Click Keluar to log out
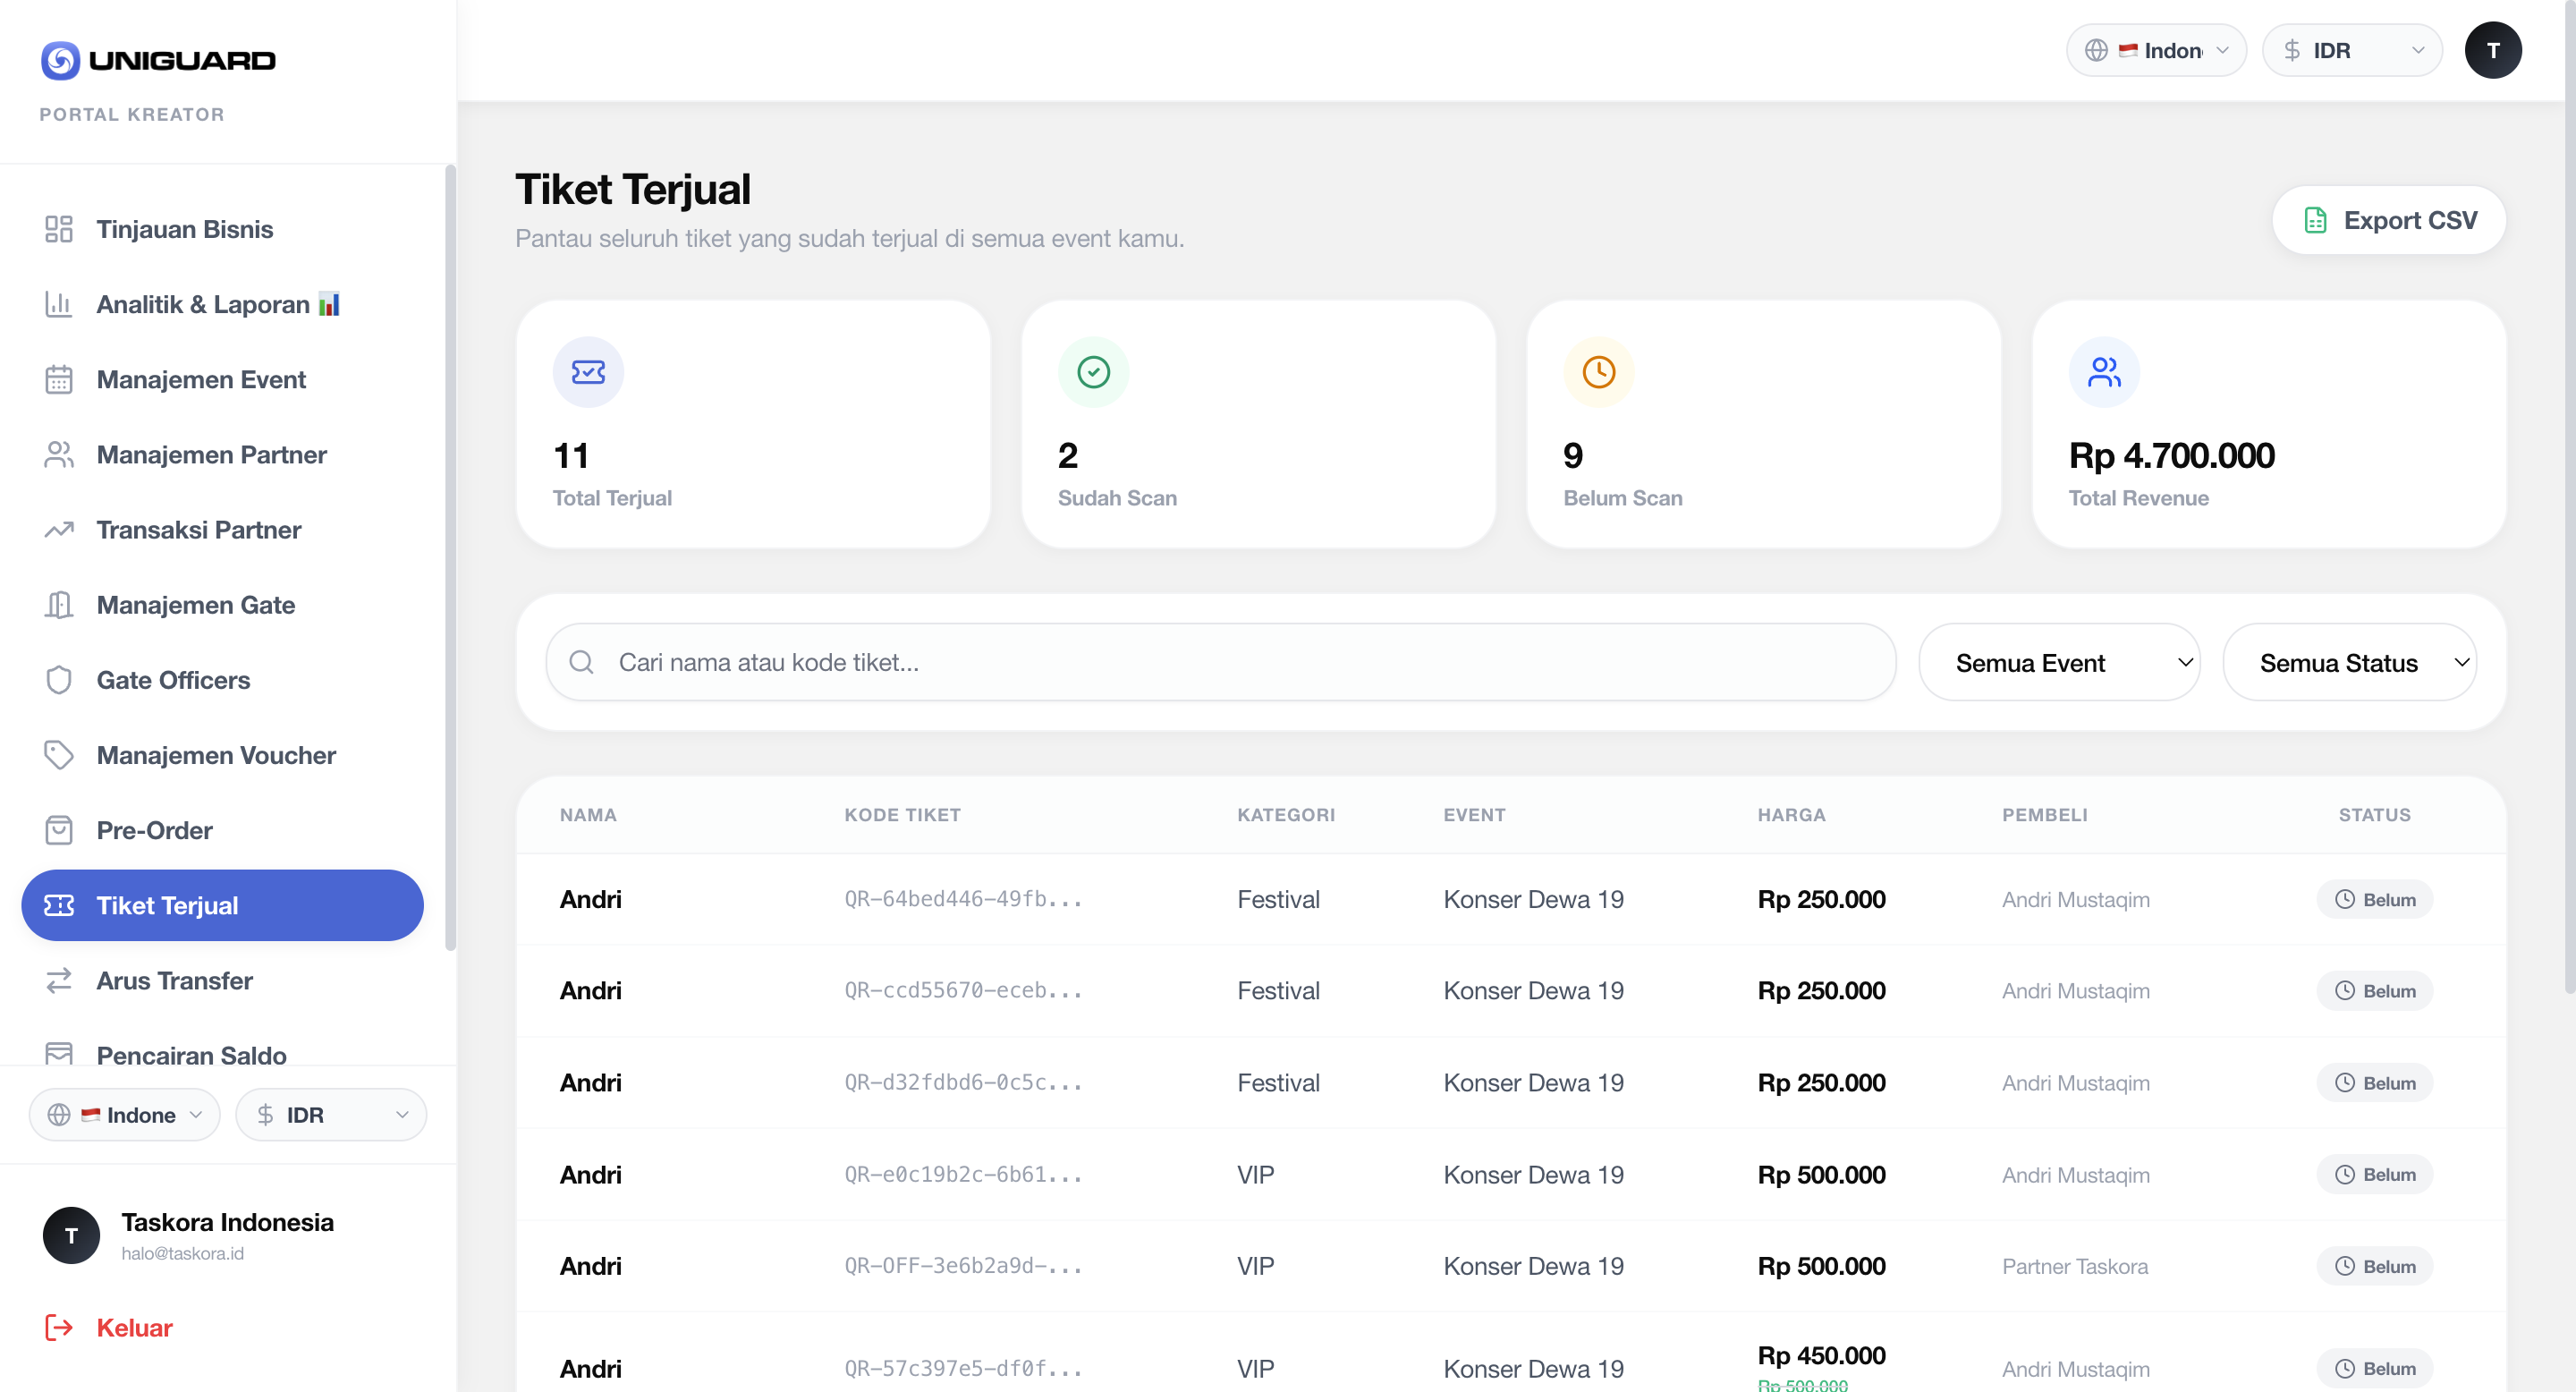Viewport: 2576px width, 1392px height. (133, 1328)
